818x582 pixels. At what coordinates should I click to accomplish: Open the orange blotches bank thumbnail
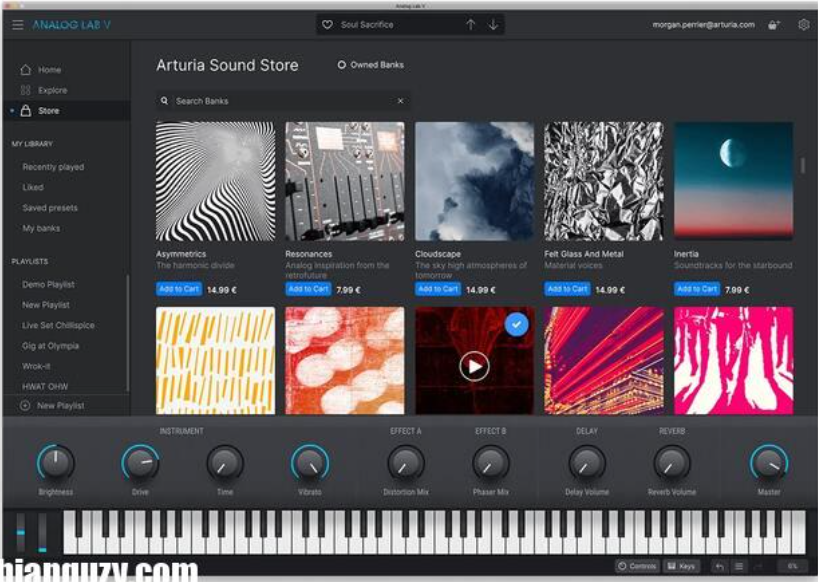pos(345,361)
